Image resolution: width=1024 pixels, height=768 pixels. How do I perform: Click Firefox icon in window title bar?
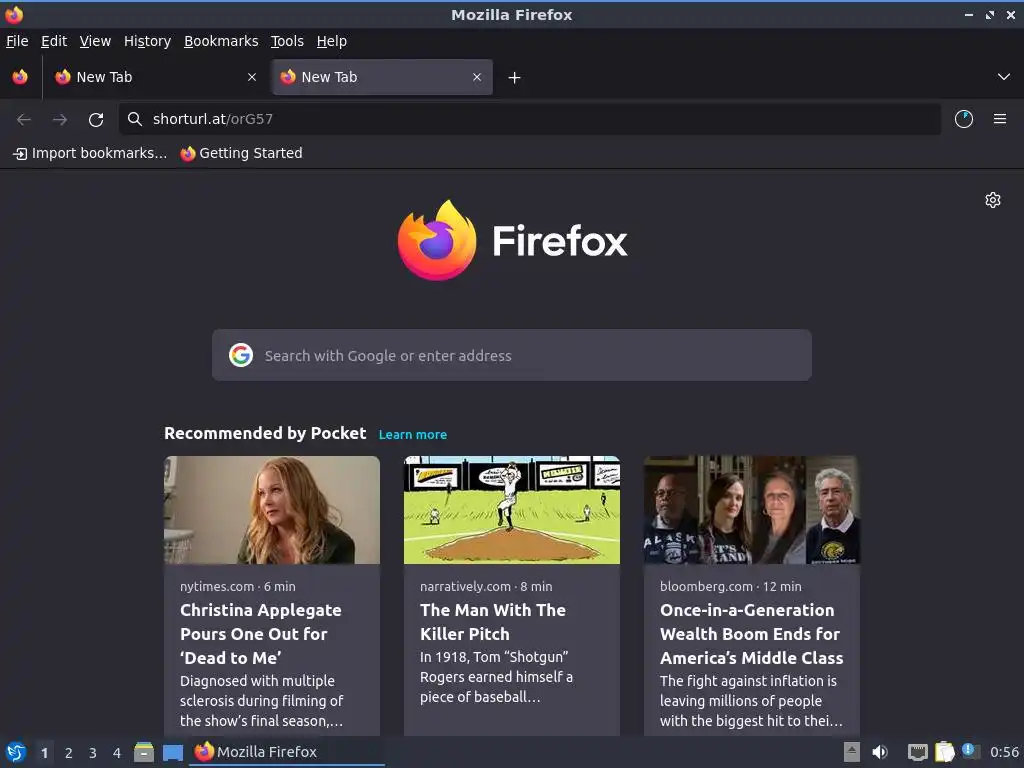point(14,14)
